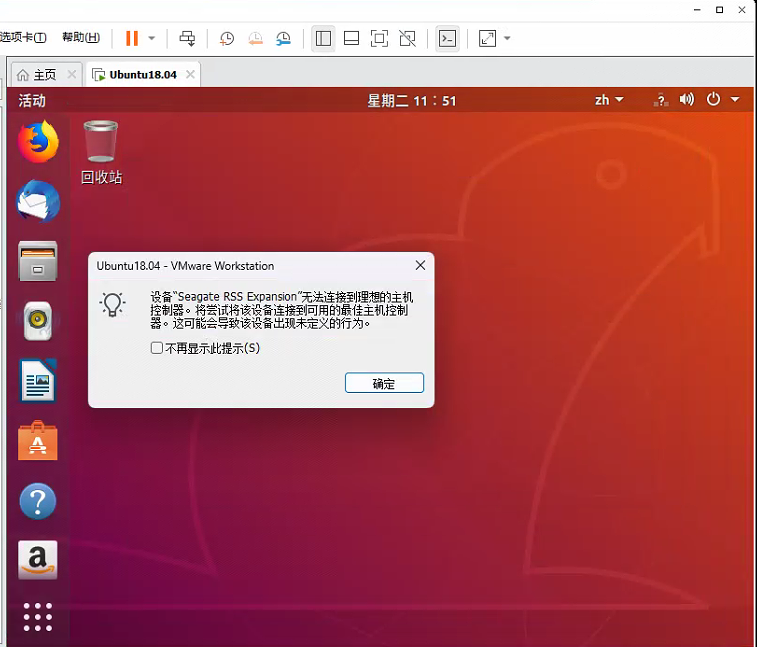Launch Firefox from the dock
The width and height of the screenshot is (757, 647).
tap(38, 142)
